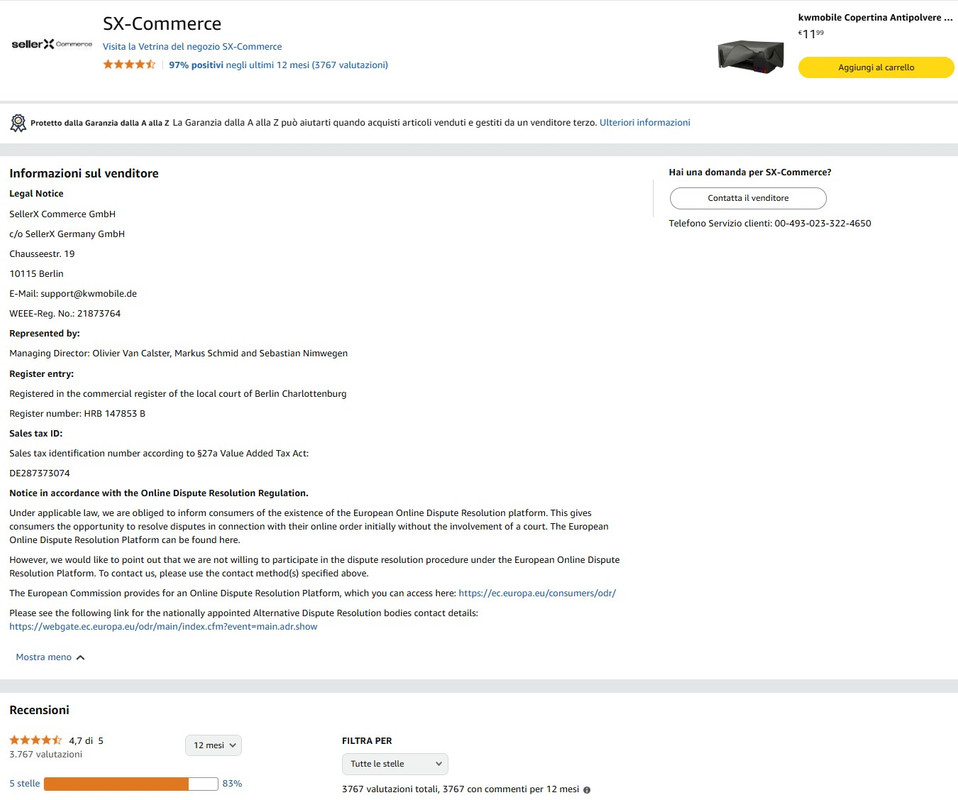Click the c/o SellerX Germany GmbH line
Image resolution: width=958 pixels, height=800 pixels.
tap(67, 234)
